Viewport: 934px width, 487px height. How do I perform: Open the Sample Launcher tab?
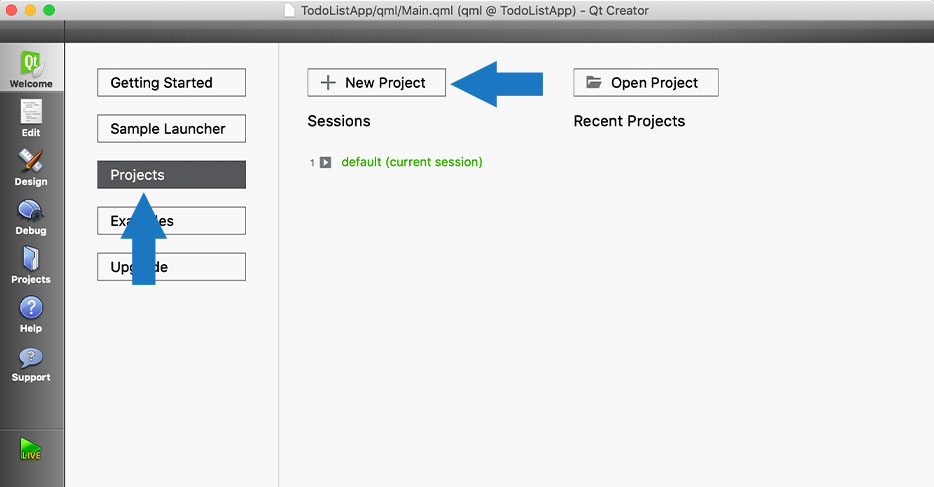[x=172, y=129]
